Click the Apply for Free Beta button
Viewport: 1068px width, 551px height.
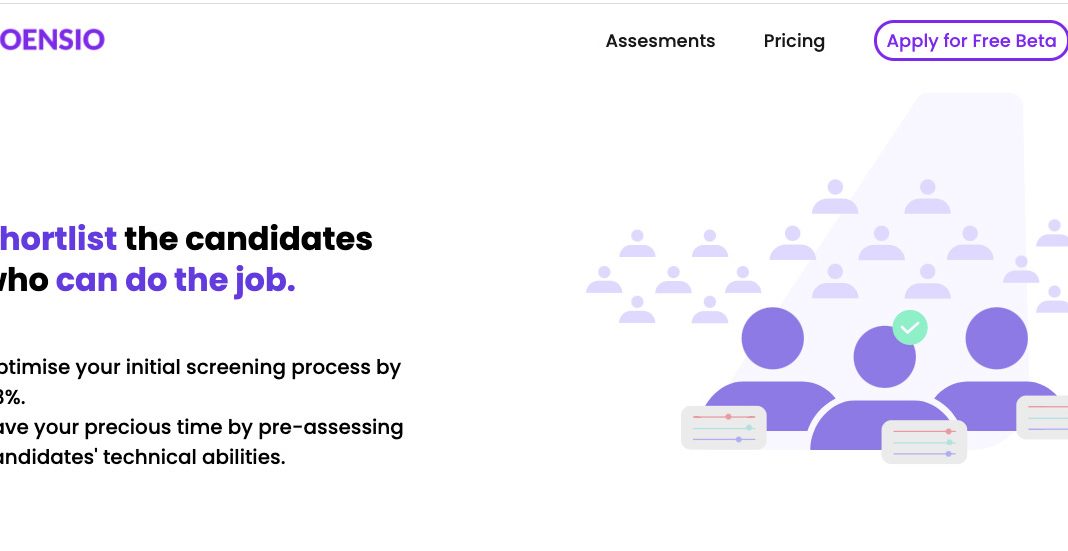coord(971,41)
